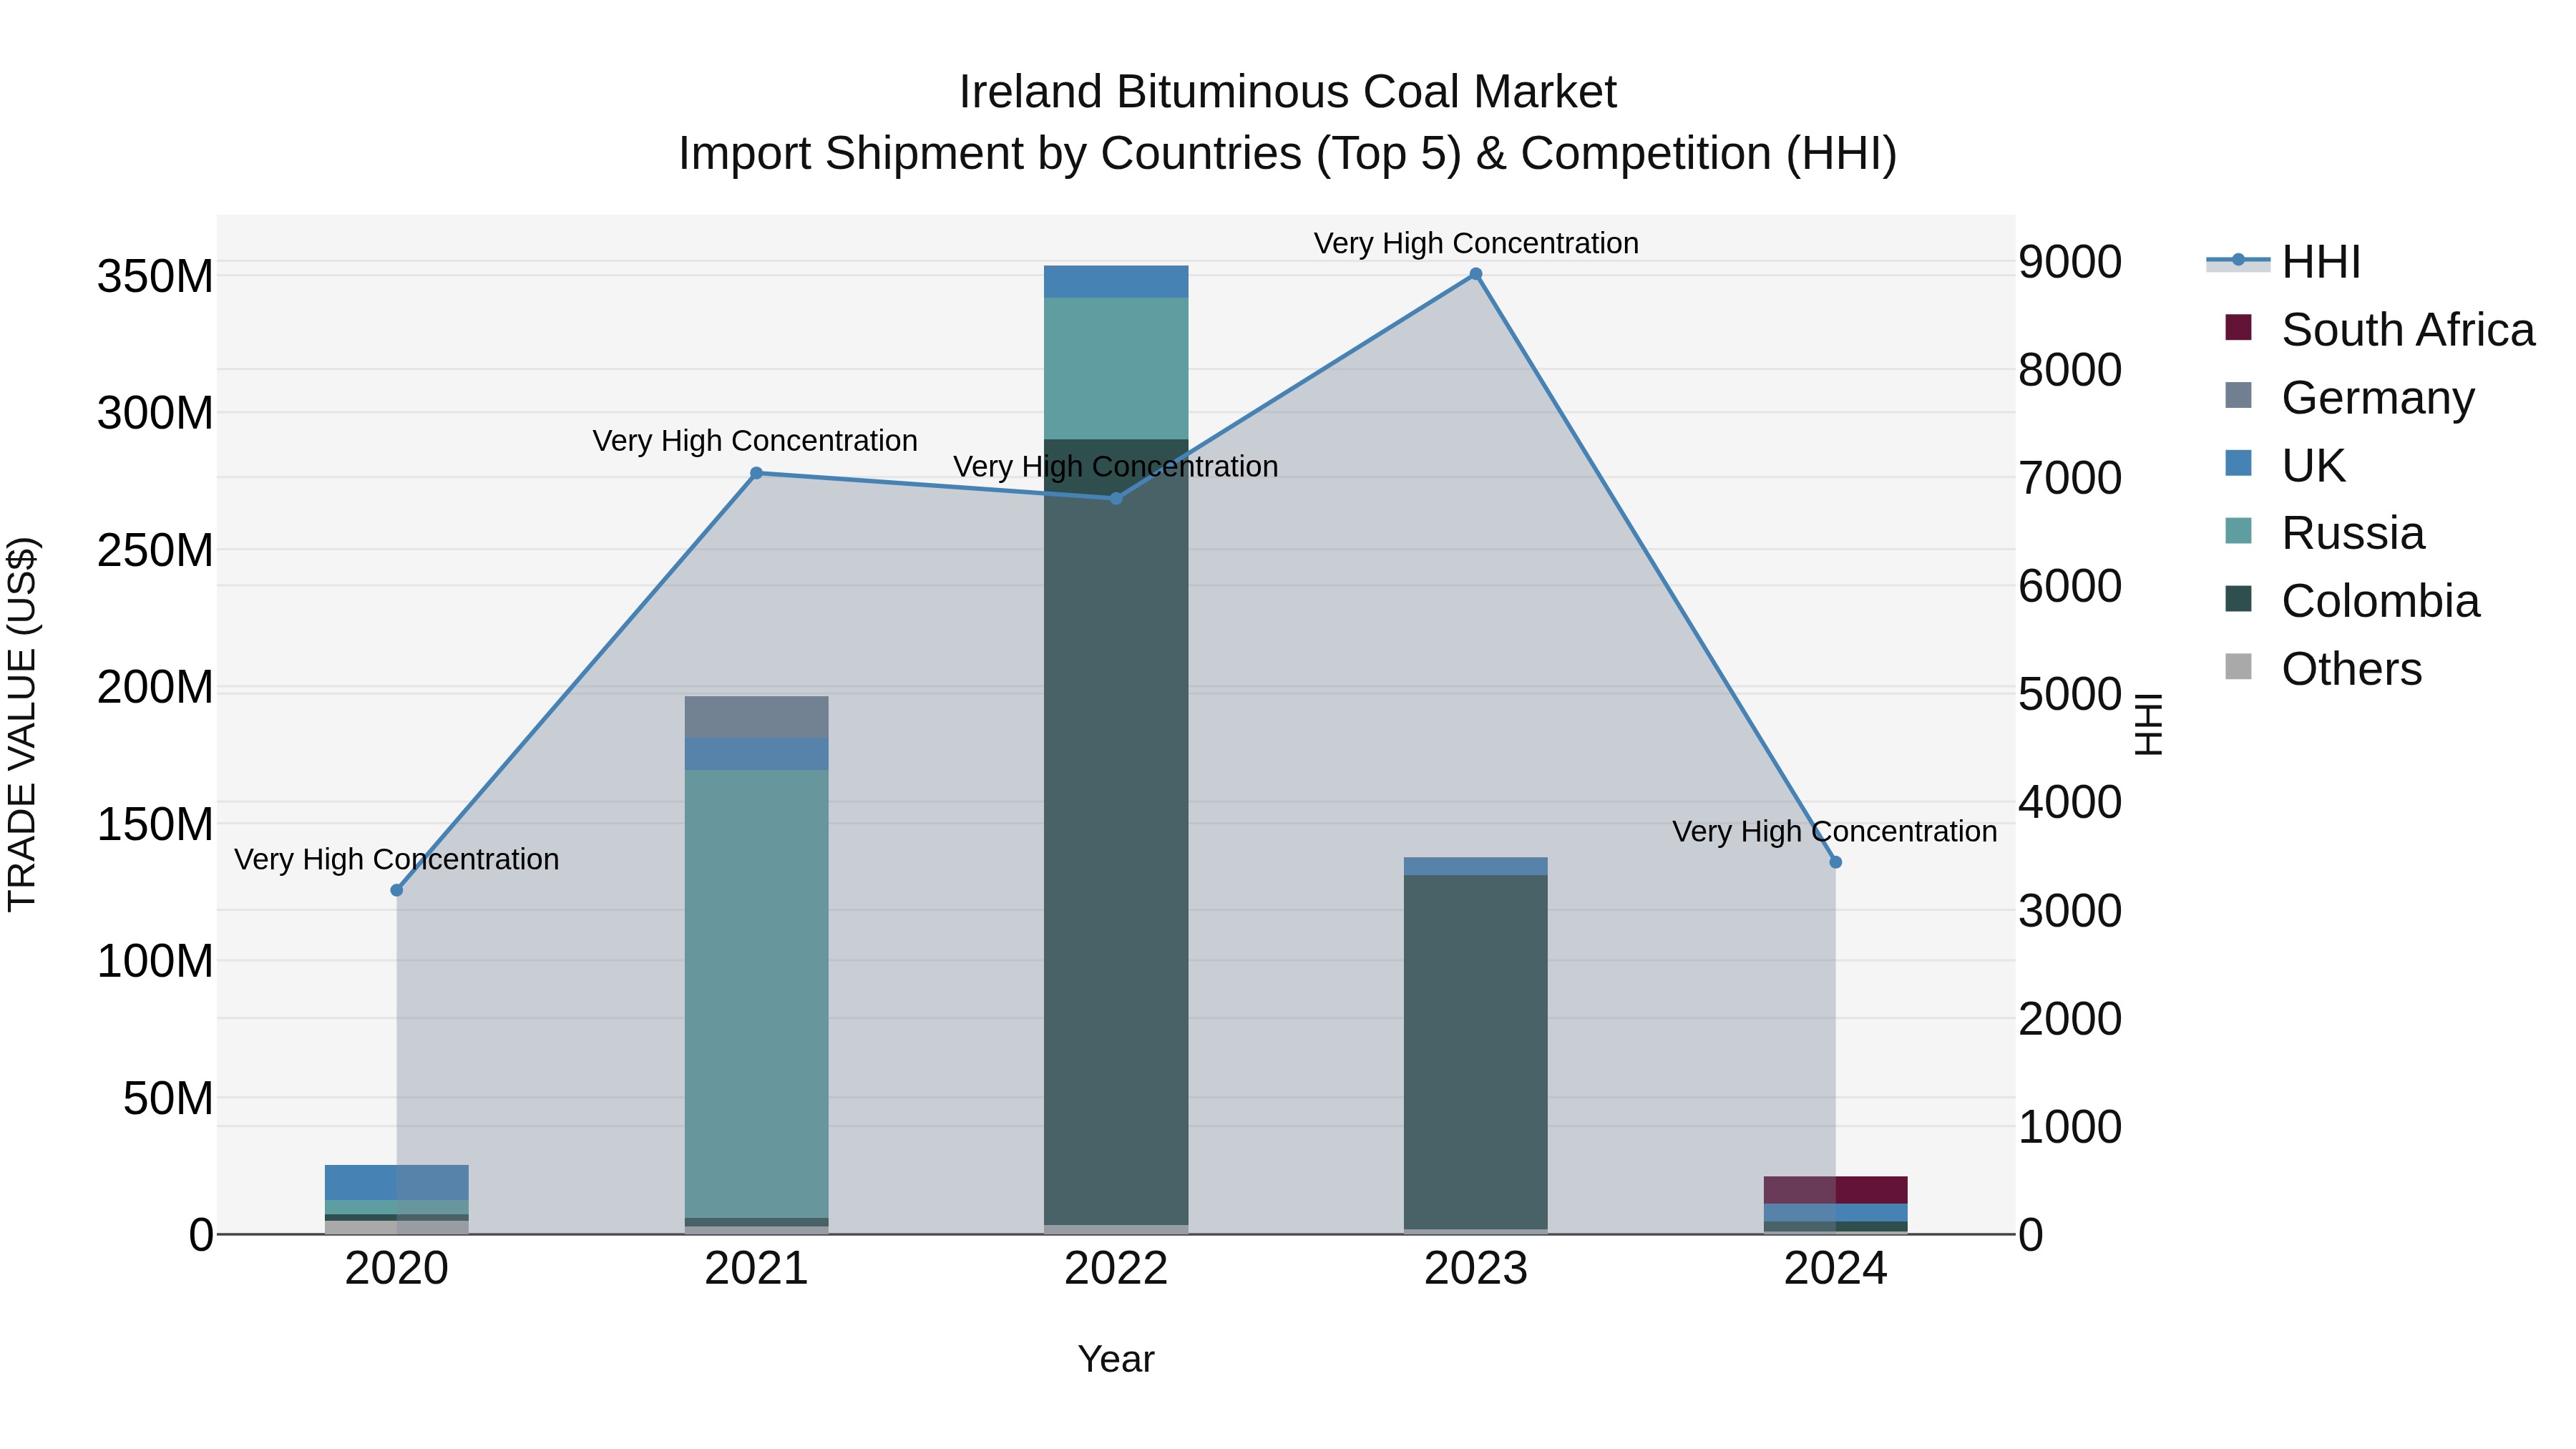Click the 9000 HHI axis tick

2070,262
